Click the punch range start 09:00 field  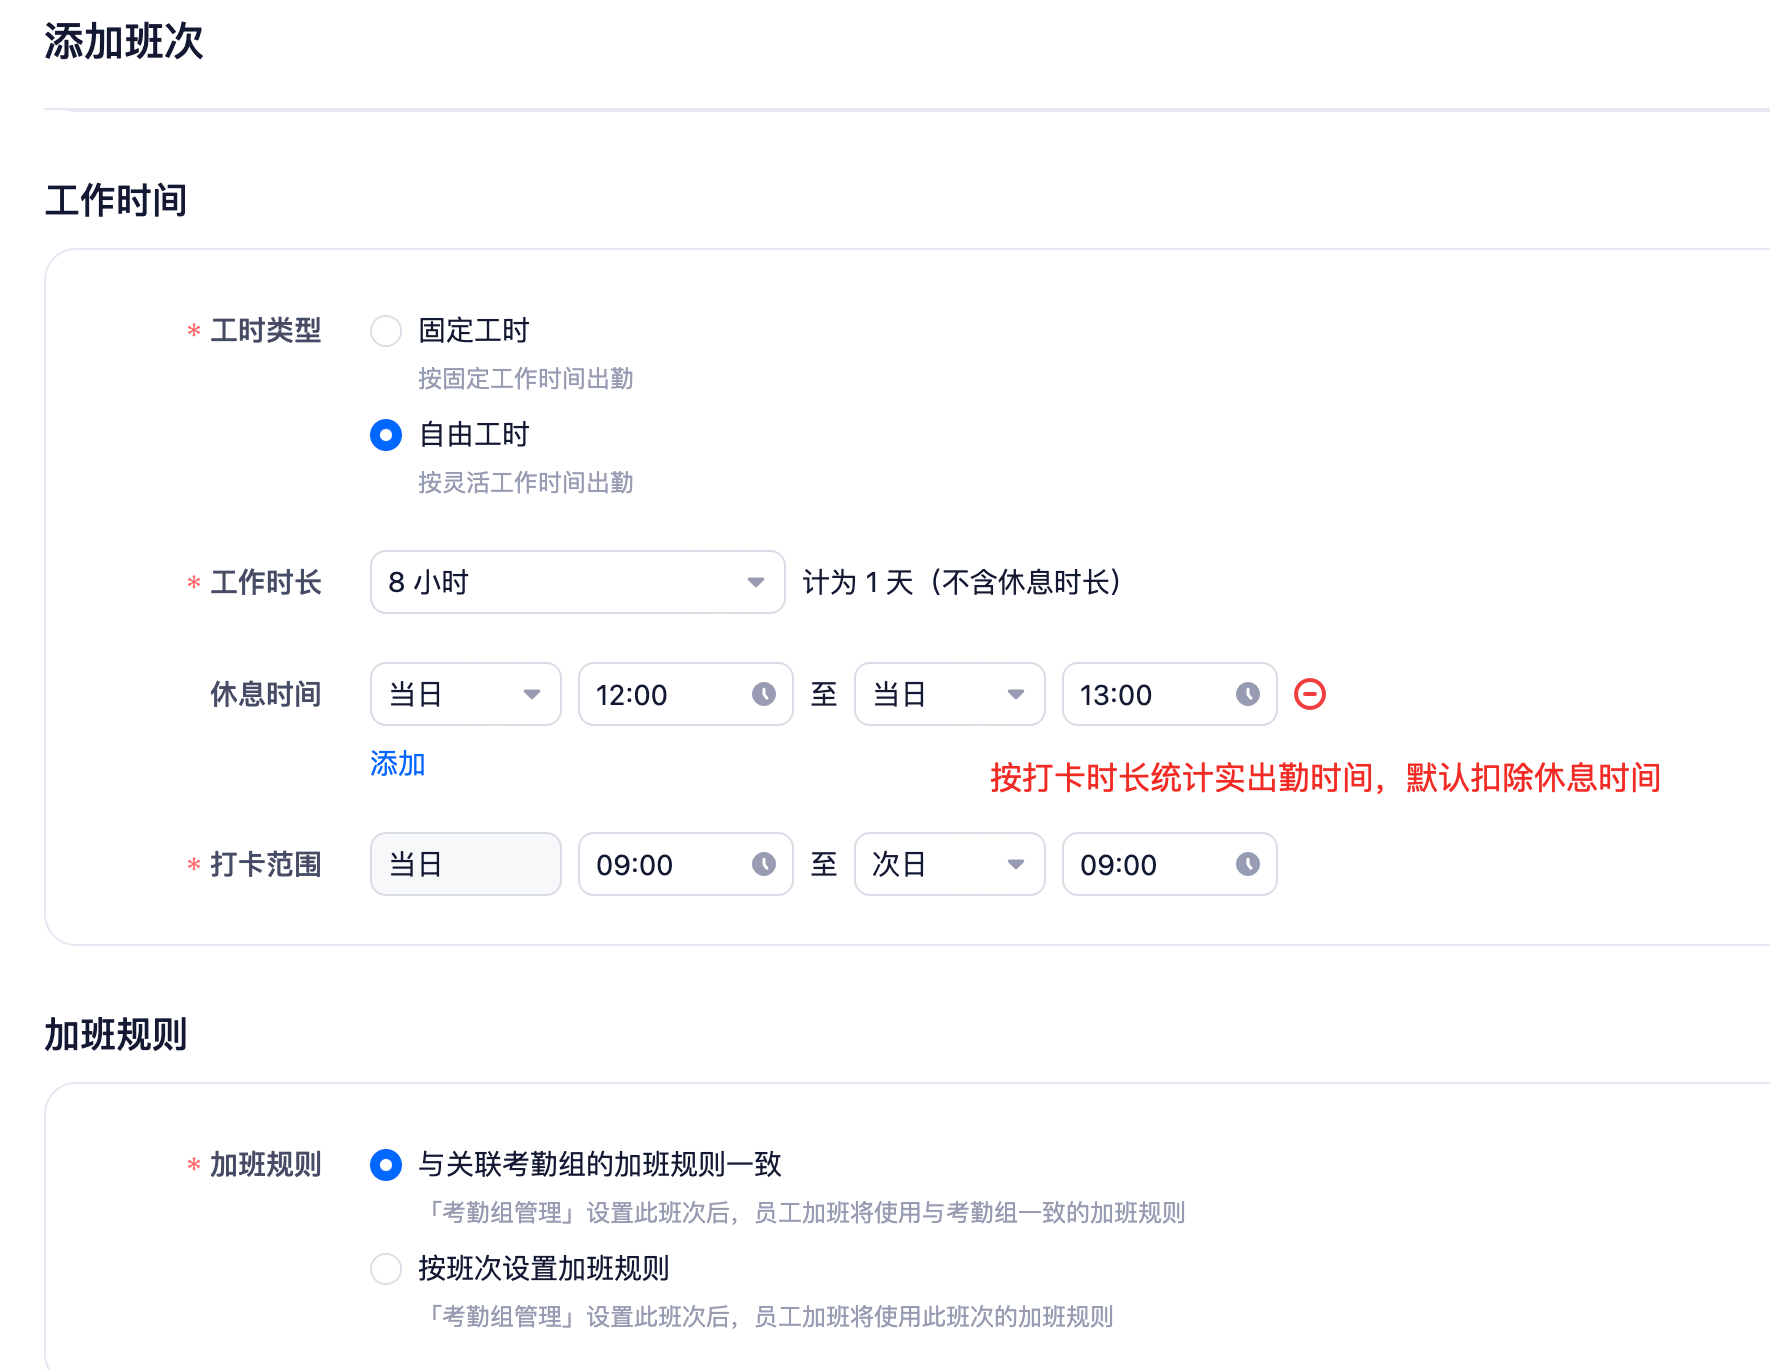tap(665, 864)
